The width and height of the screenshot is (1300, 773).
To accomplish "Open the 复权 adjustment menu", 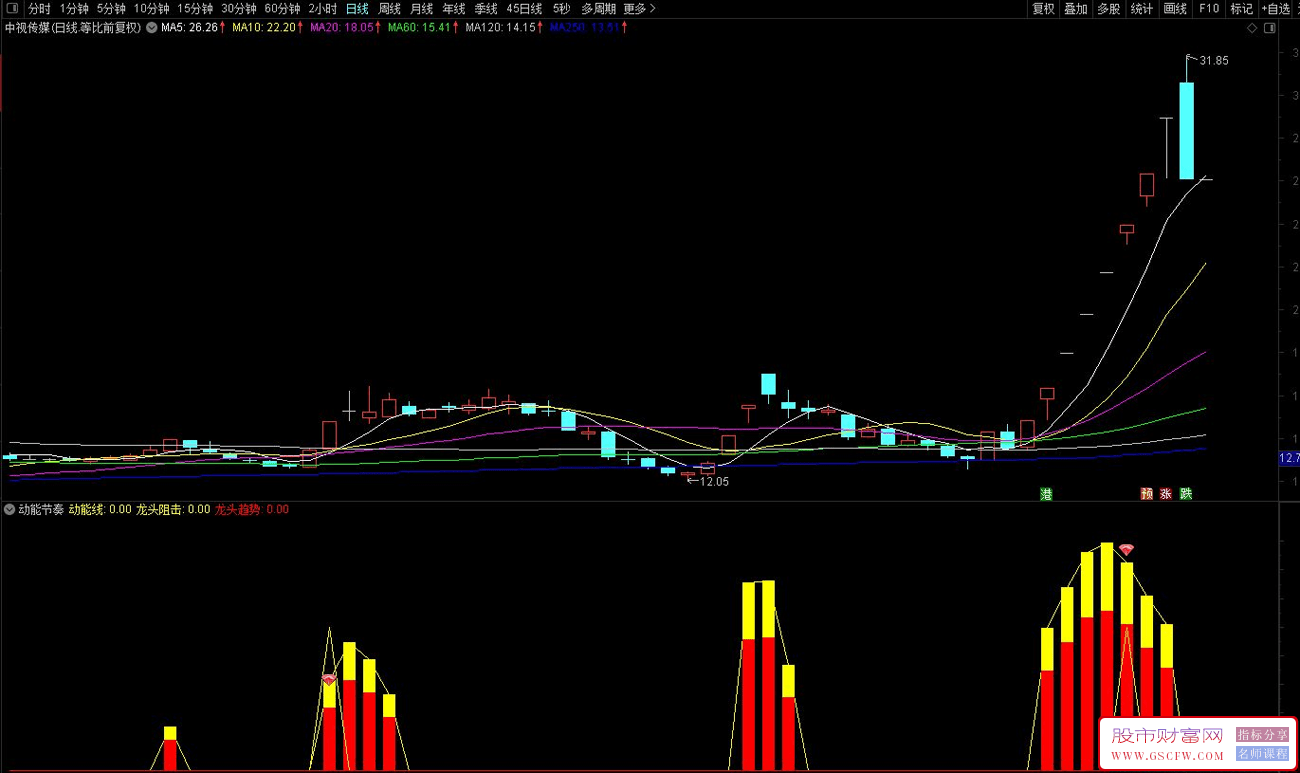I will (1043, 9).
